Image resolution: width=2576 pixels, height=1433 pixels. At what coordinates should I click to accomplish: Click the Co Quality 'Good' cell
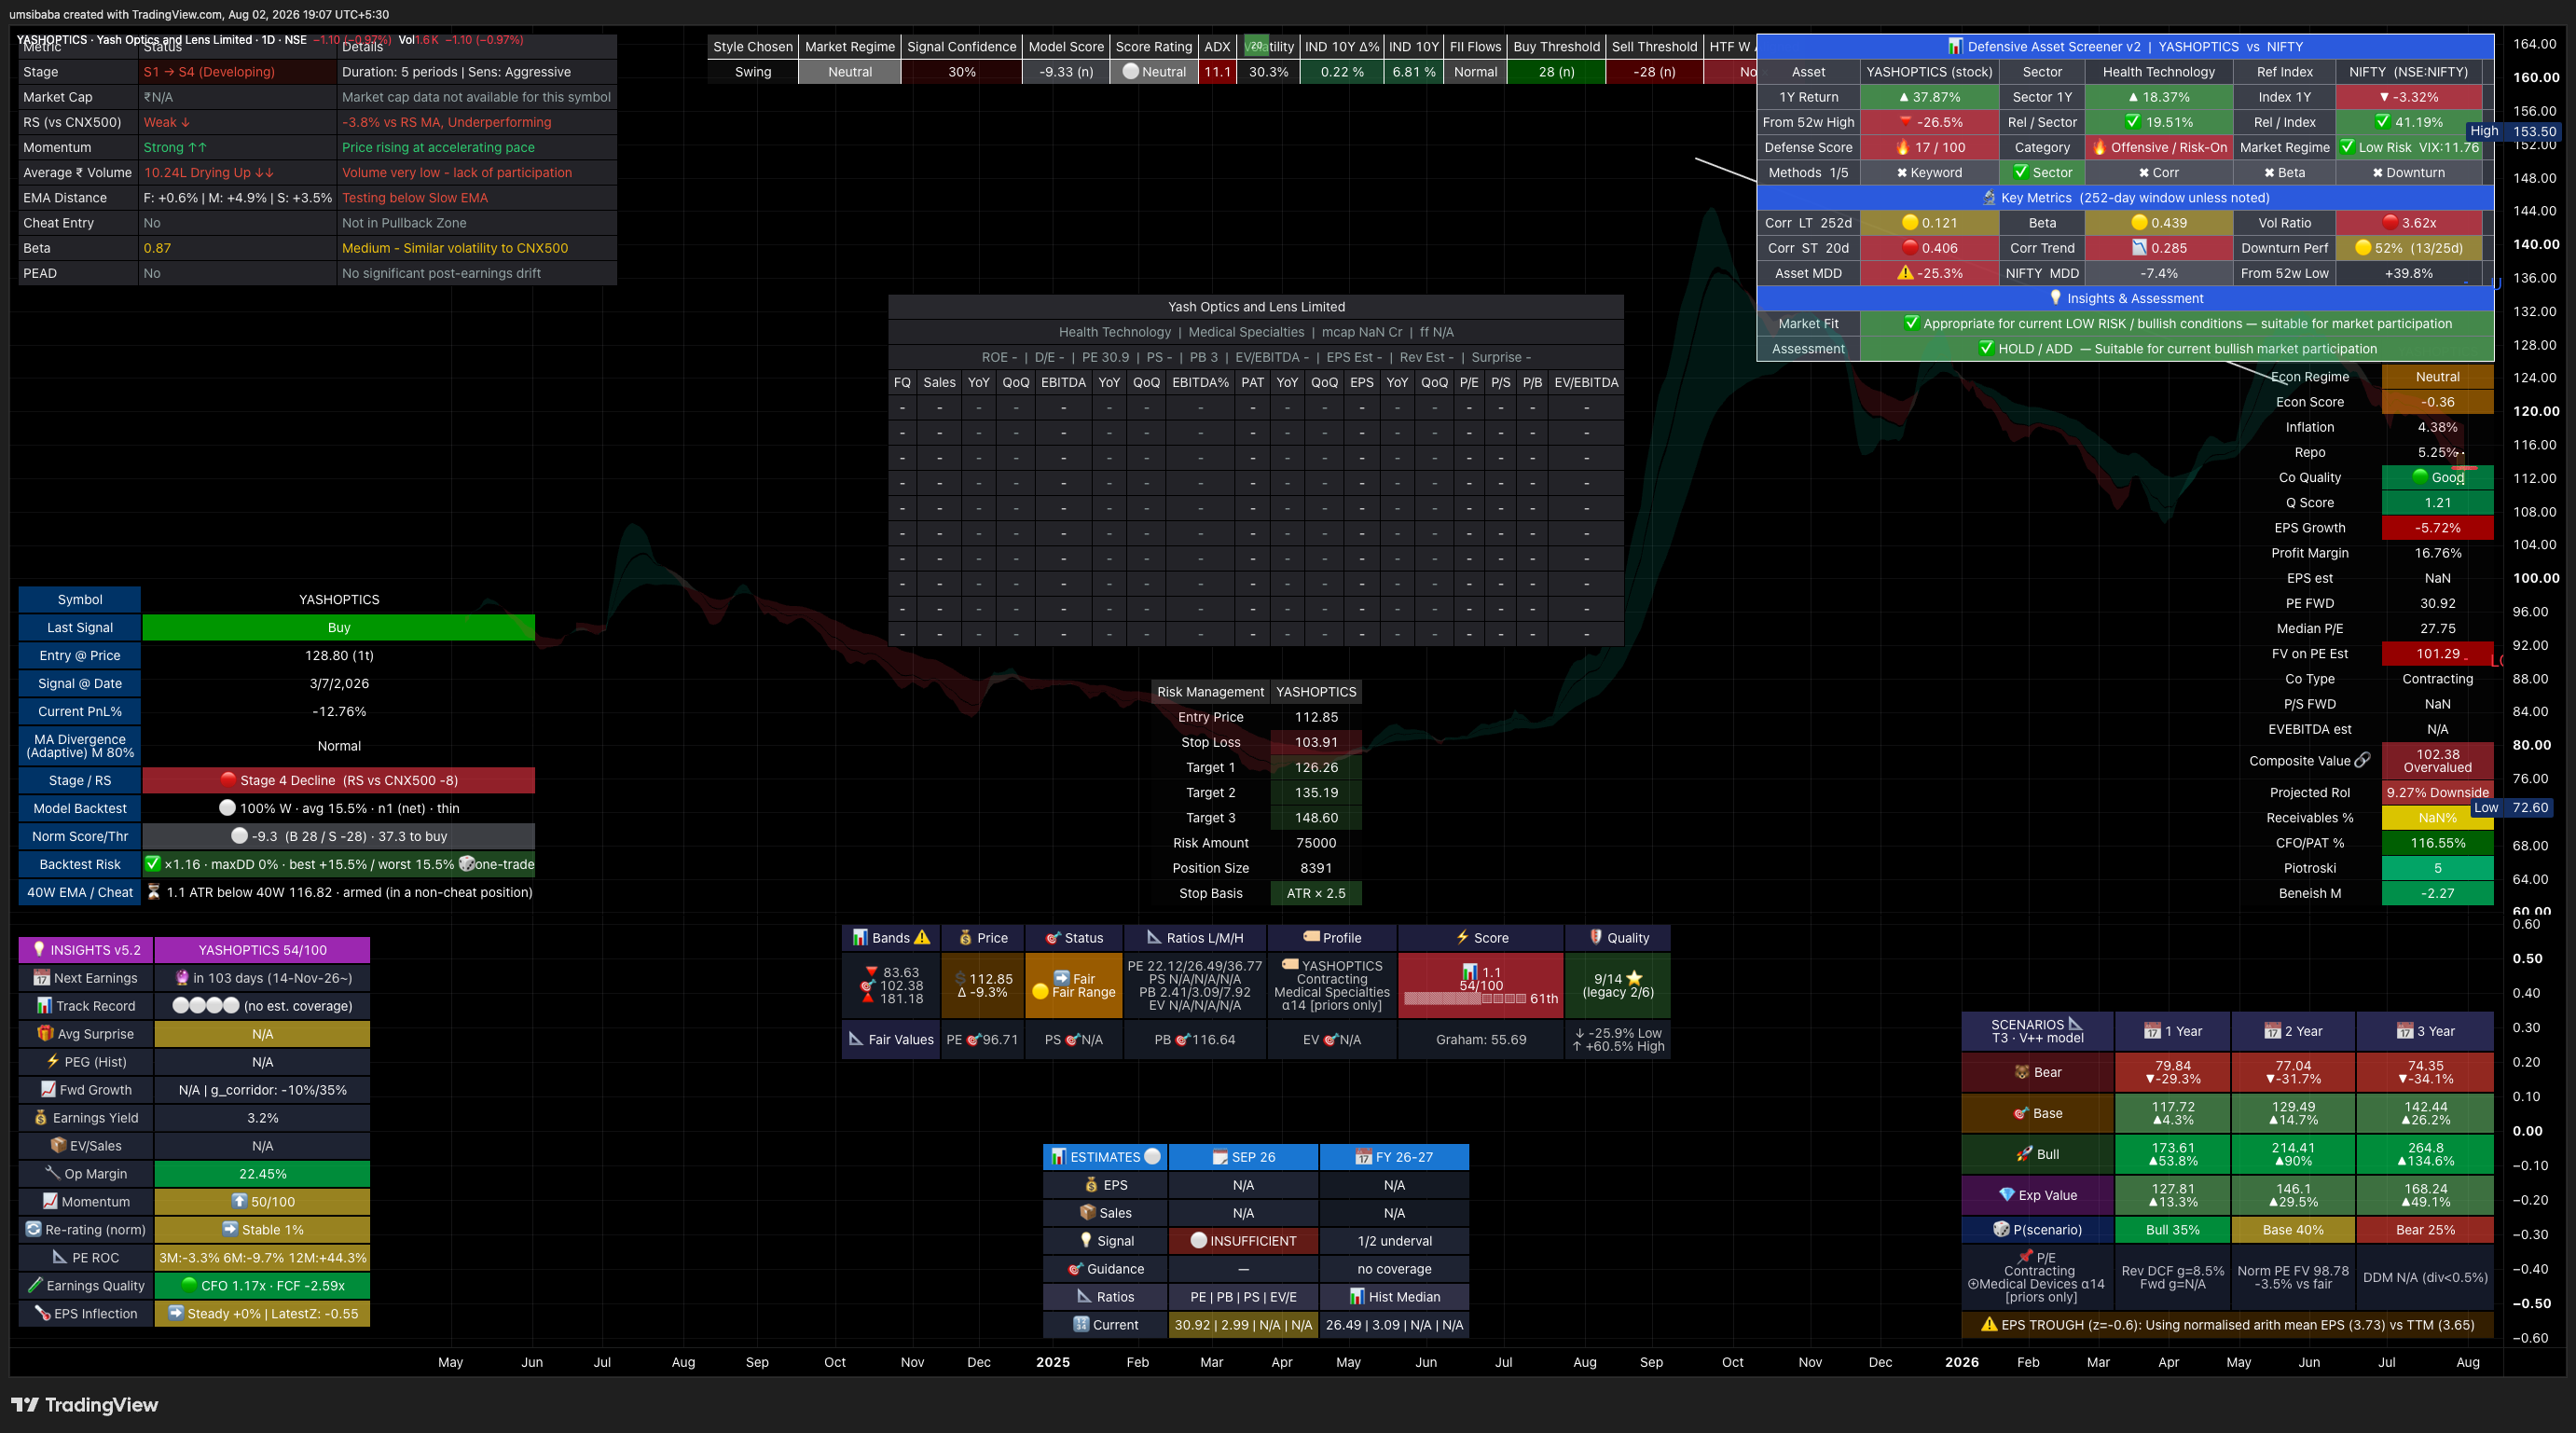click(x=2438, y=477)
